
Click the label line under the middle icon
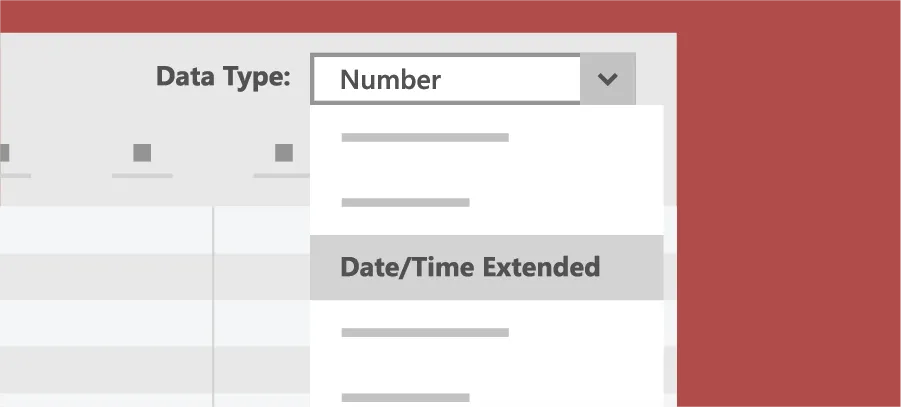[x=142, y=176]
